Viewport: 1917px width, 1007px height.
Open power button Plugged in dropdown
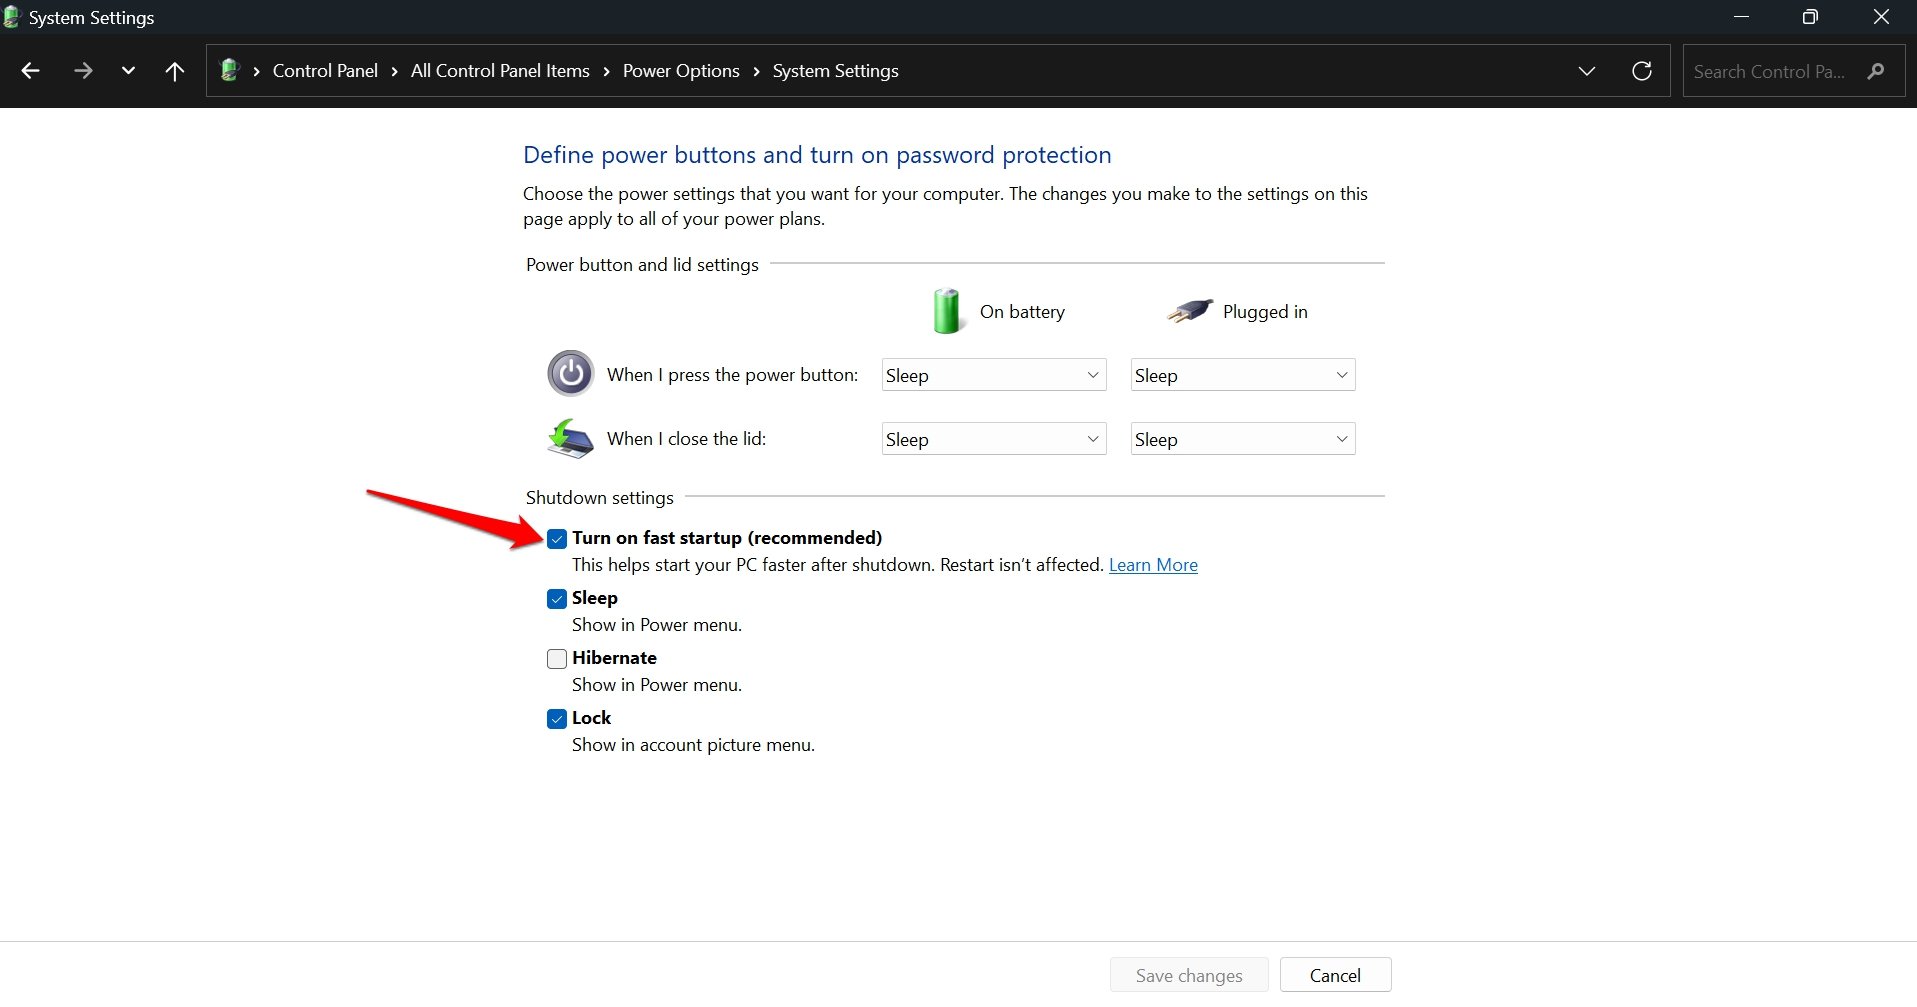pyautogui.click(x=1243, y=375)
